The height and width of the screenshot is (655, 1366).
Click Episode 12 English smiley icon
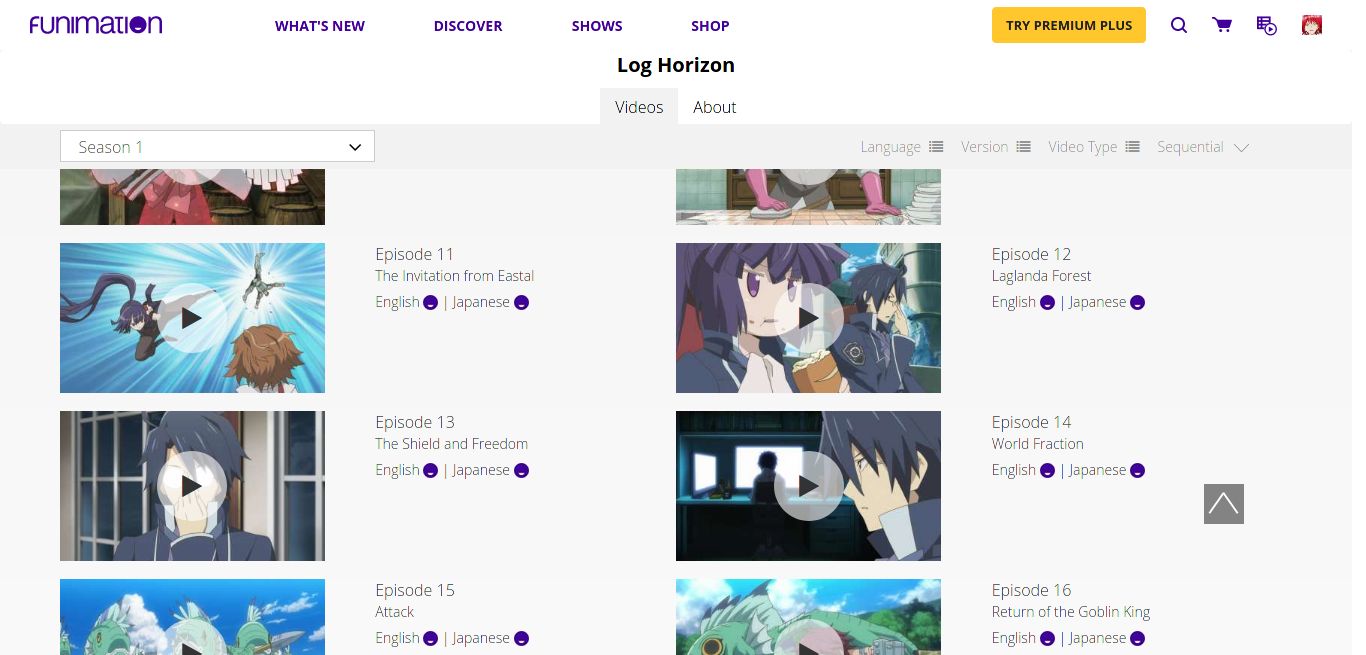tap(1047, 303)
